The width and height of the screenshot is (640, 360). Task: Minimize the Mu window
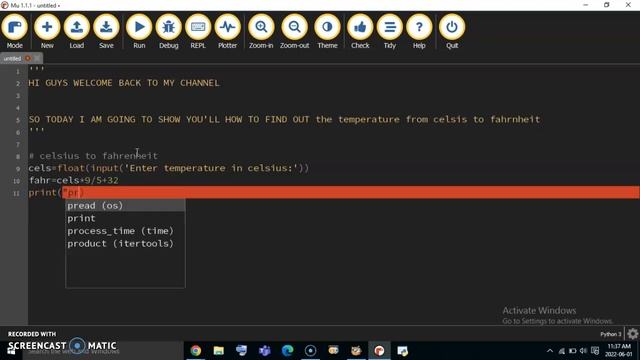coord(586,5)
